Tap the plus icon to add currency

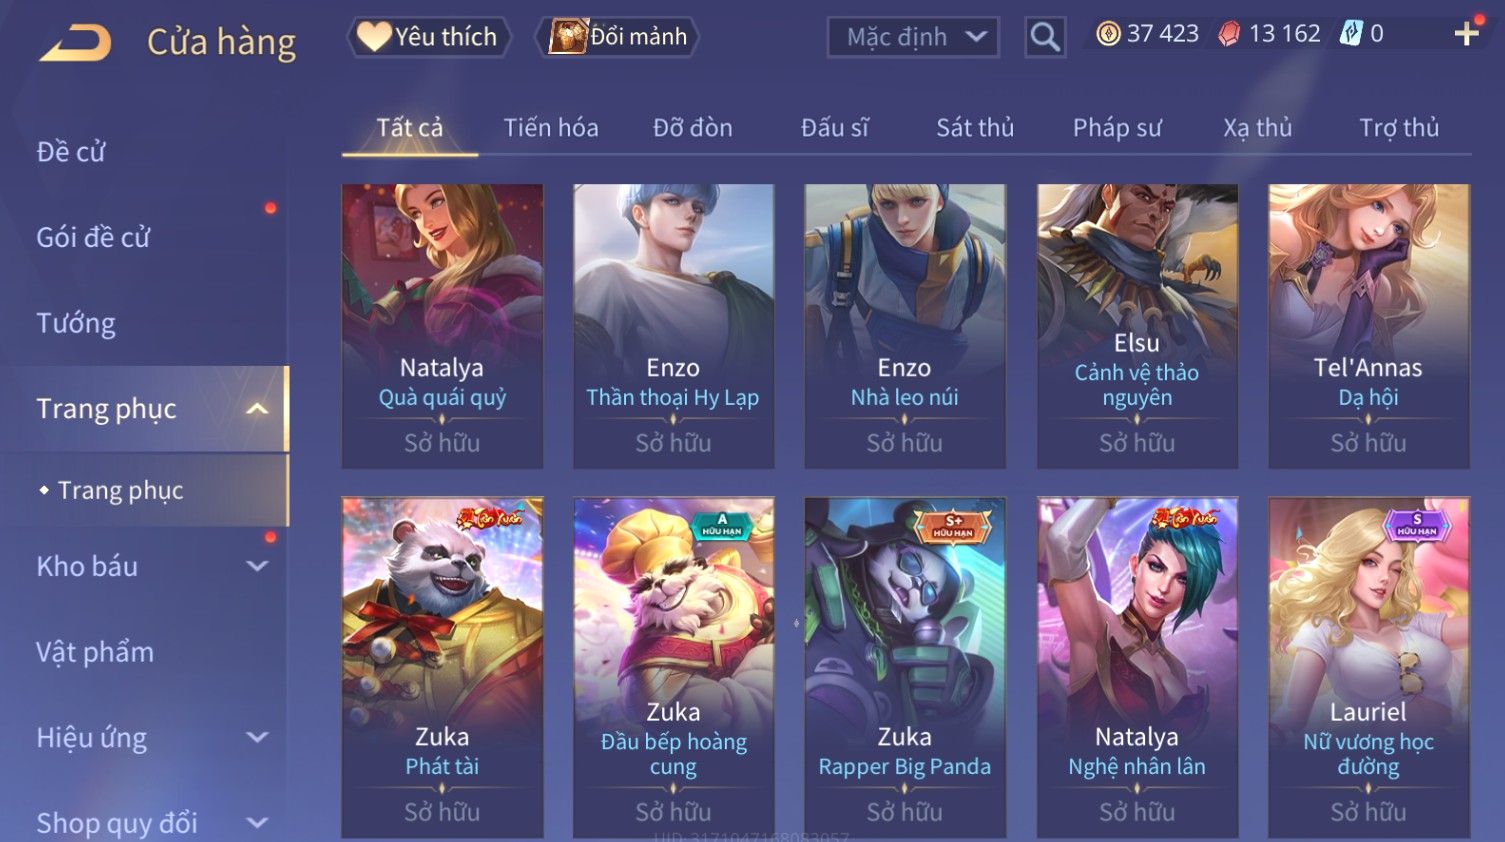coord(1466,34)
